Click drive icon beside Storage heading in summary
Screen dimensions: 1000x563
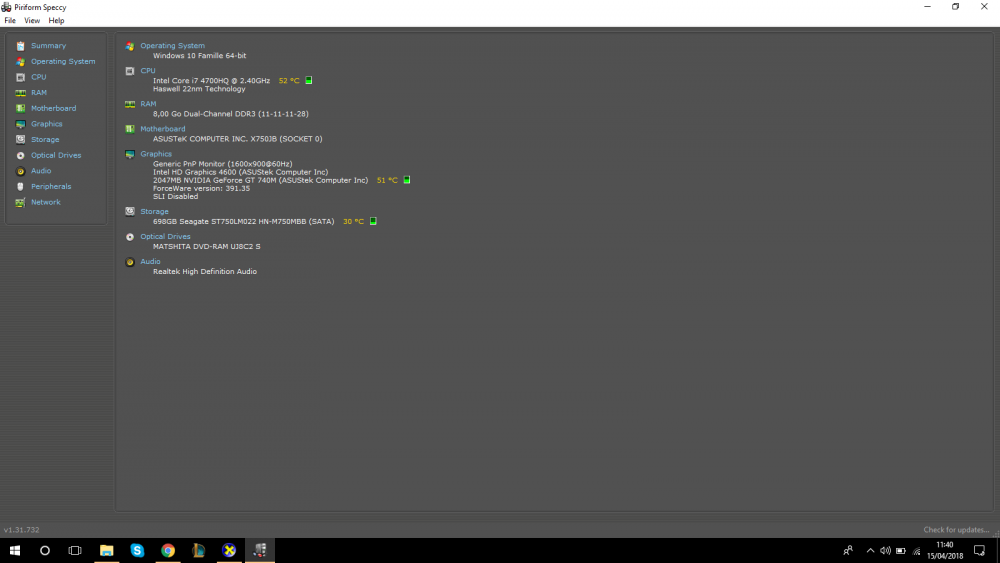pyautogui.click(x=130, y=212)
